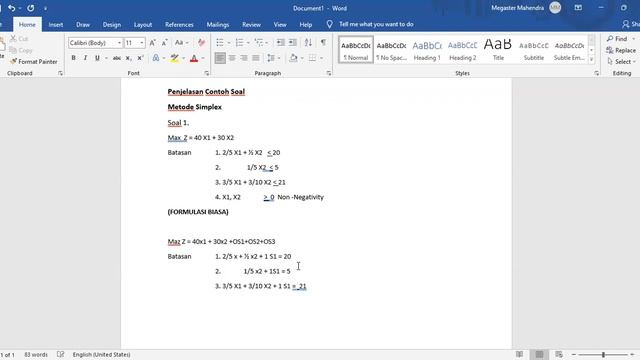Viewport: 640px width, 360px height.
Task: Click the 83 words status indicator
Action: point(36,355)
